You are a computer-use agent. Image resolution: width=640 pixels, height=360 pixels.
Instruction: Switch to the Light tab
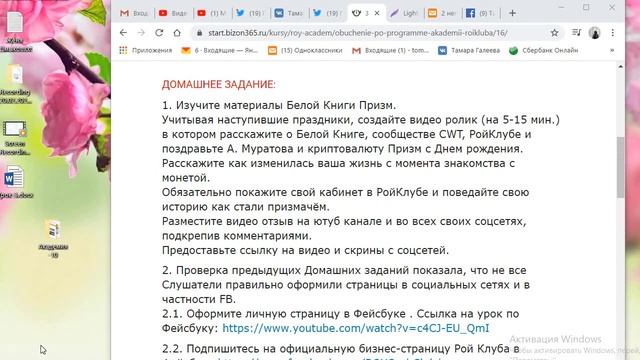tap(404, 13)
